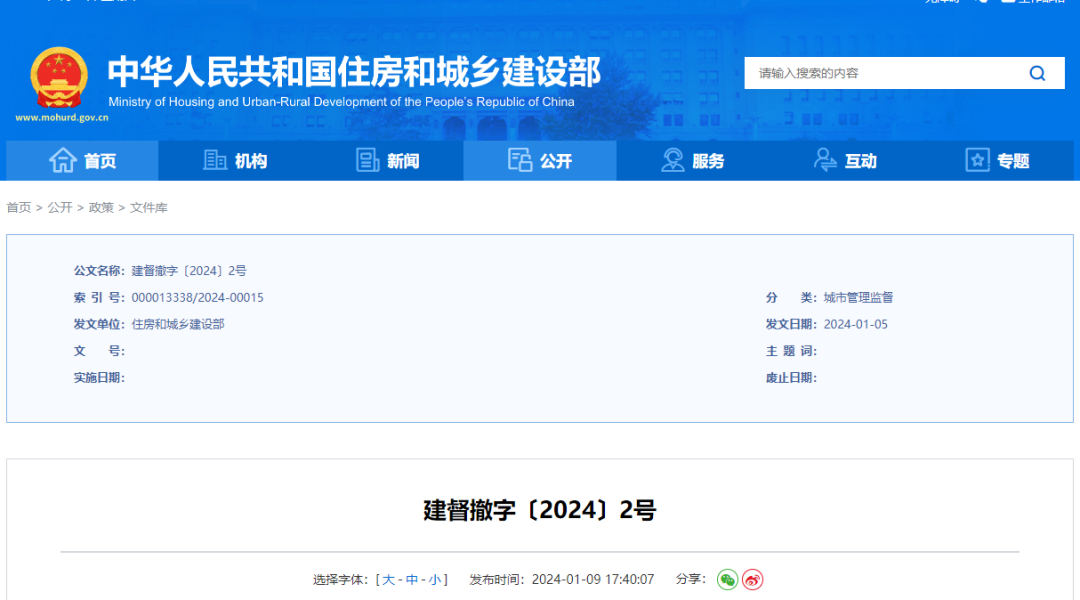Screen dimensions: 1080x600
Task: Open the 文件库 breadcrumb link
Action: tap(150, 208)
